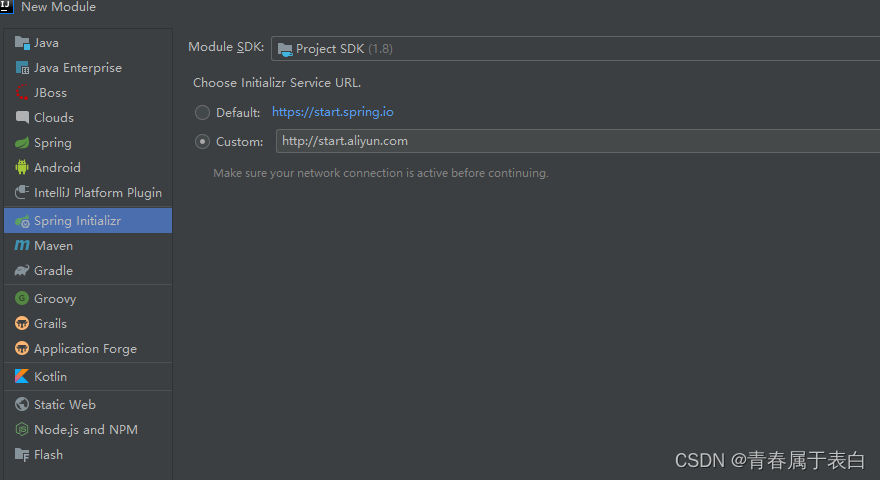The height and width of the screenshot is (480, 880).
Task: Open the Module SDK dropdown
Action: (x=575, y=49)
